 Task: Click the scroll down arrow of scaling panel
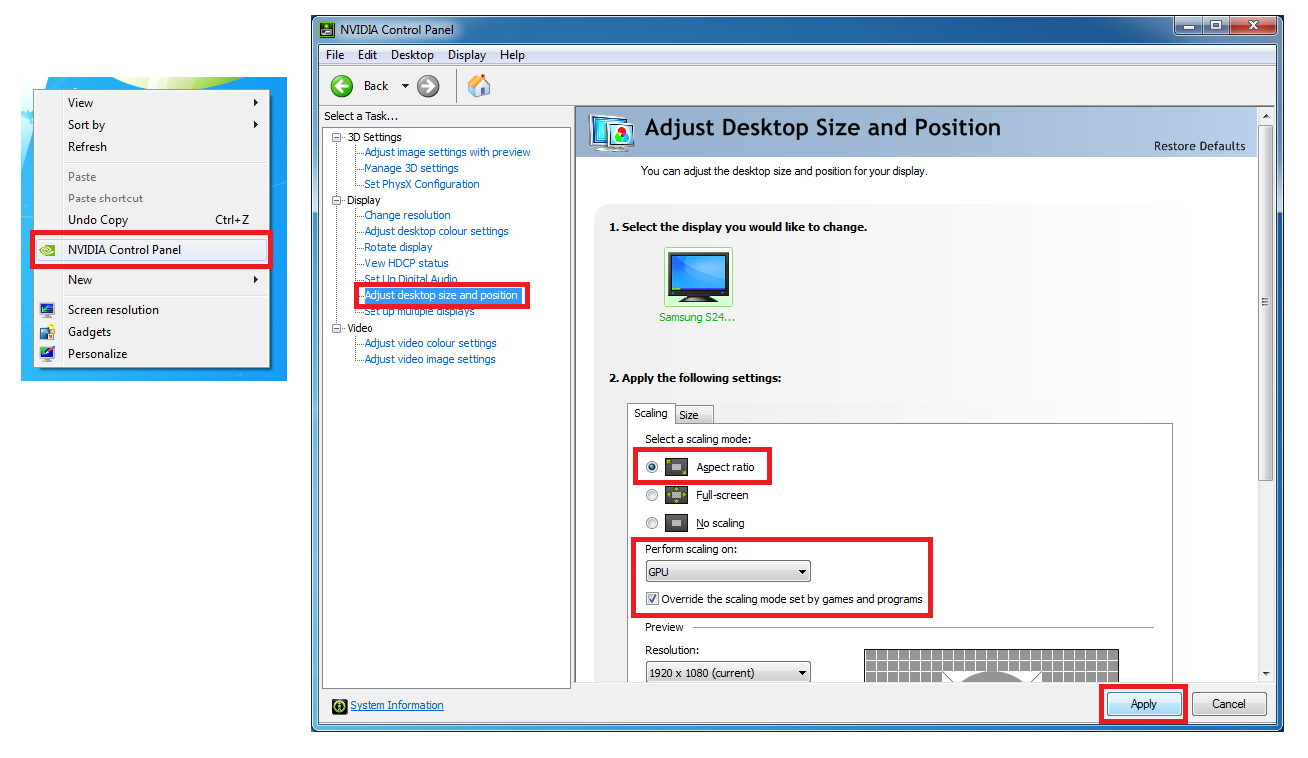[1266, 674]
